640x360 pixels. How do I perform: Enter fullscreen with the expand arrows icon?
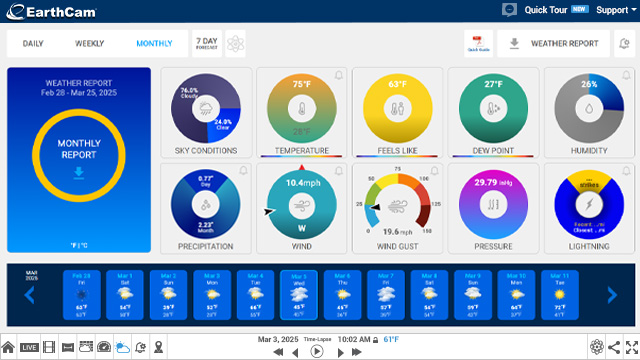click(x=632, y=347)
